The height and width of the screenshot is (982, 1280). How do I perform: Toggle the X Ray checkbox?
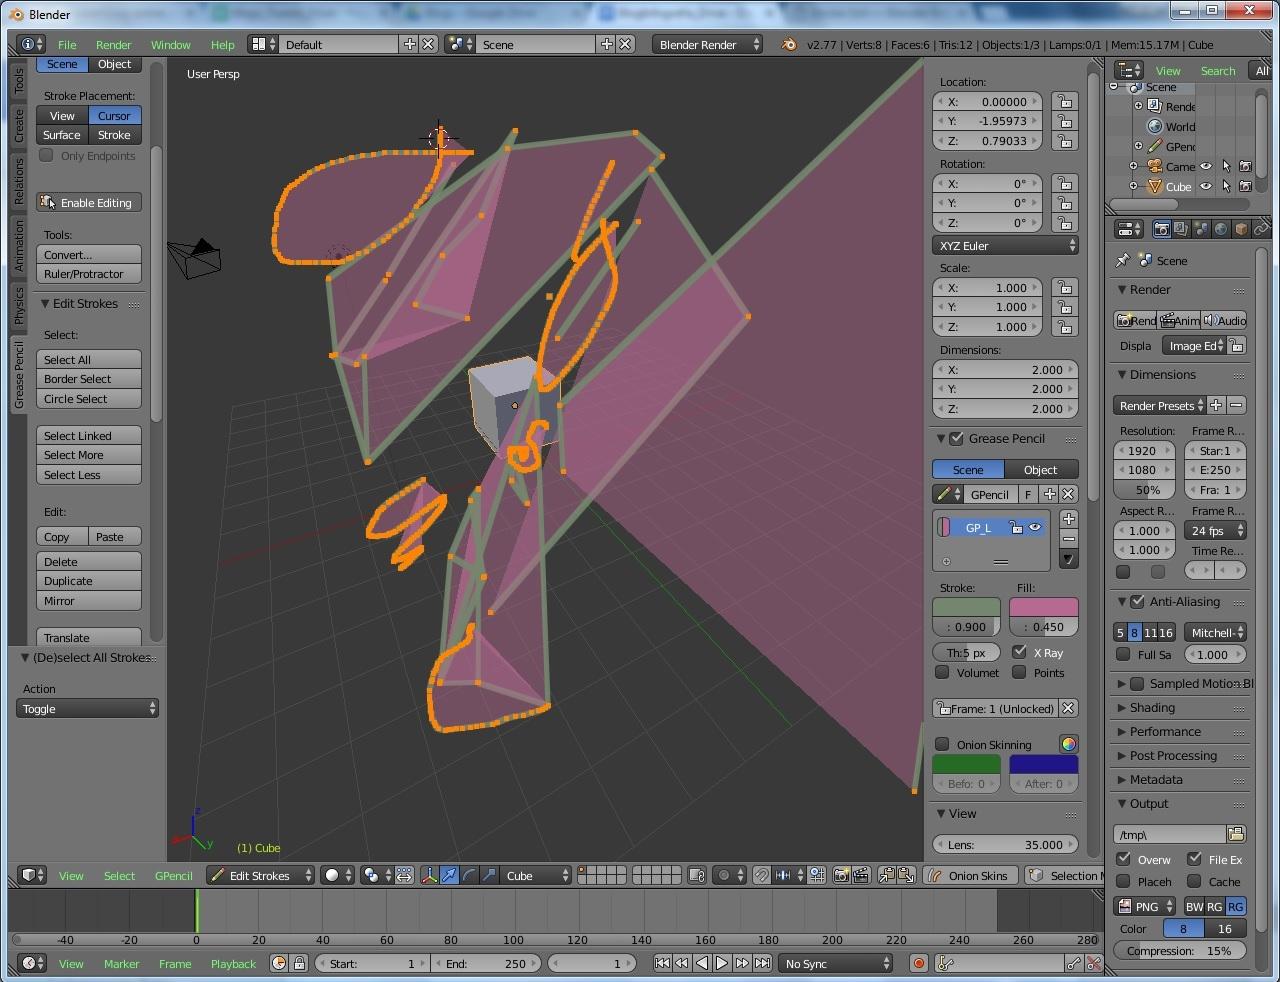[1021, 652]
